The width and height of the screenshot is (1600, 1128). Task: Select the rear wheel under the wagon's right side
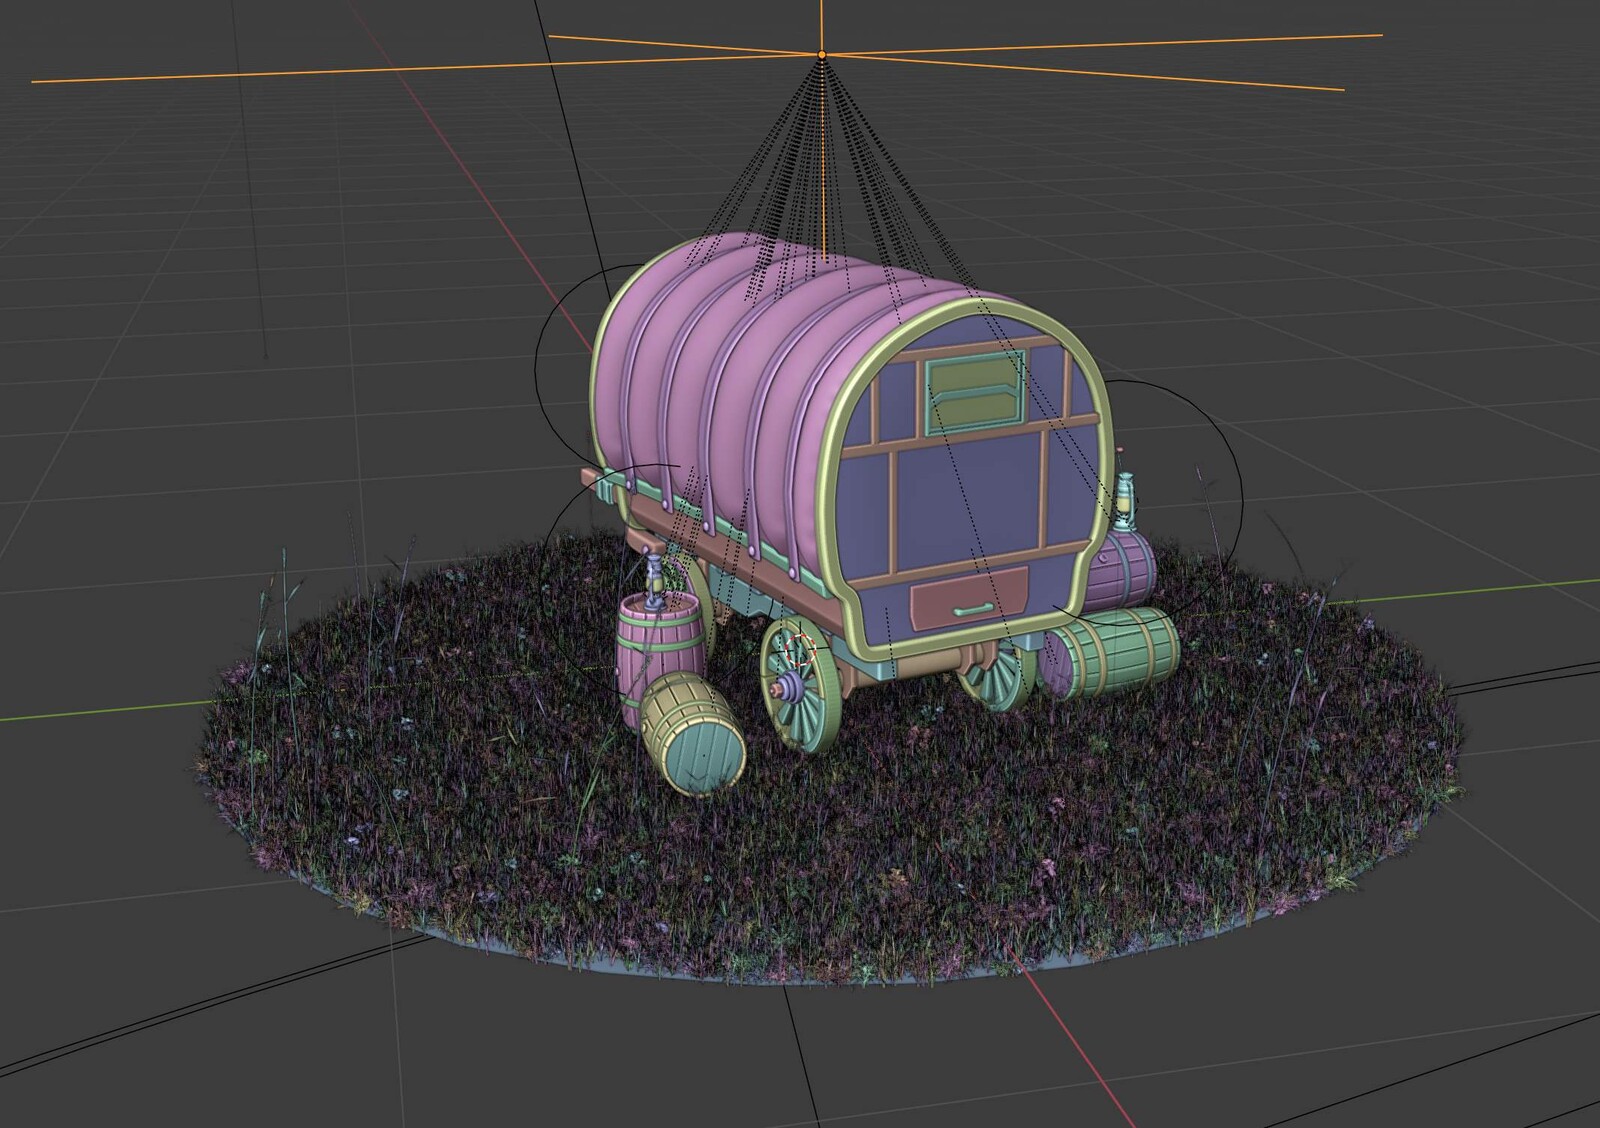(x=996, y=675)
